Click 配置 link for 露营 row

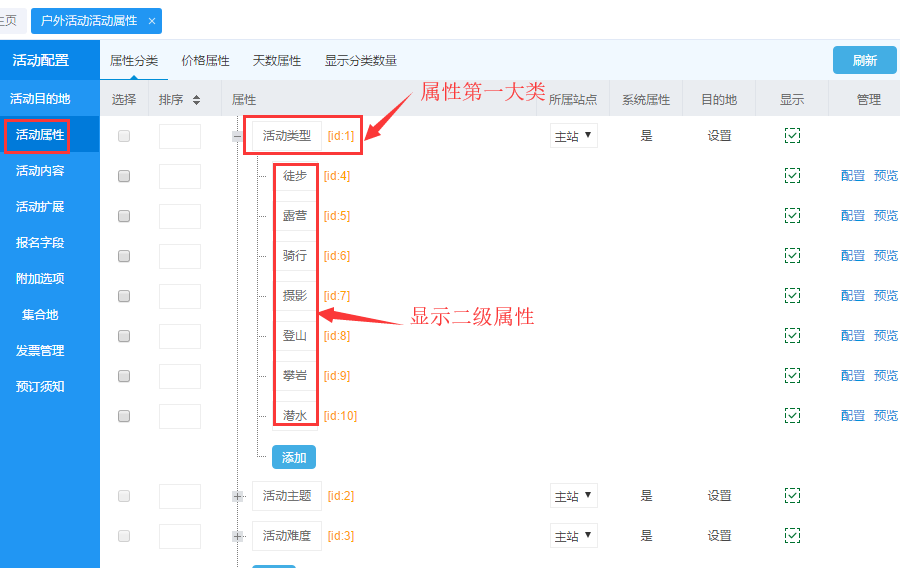[x=852, y=216]
